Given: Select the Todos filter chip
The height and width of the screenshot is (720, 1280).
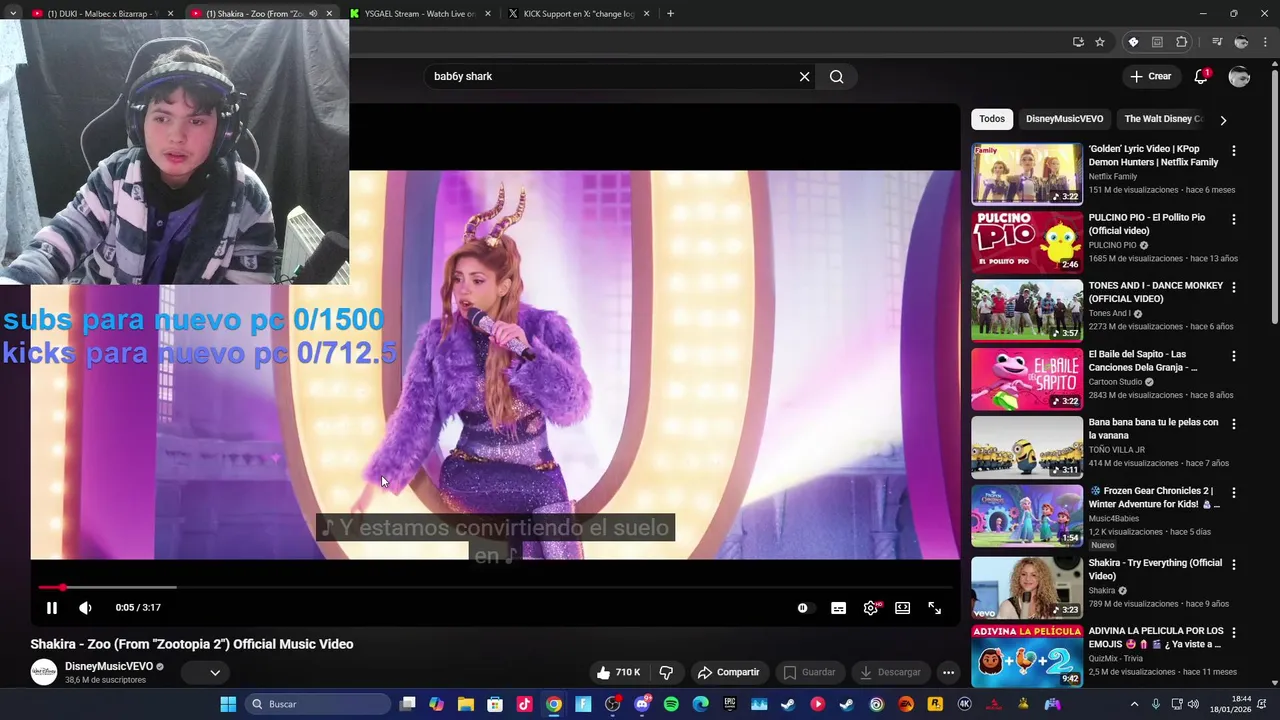Looking at the screenshot, I should (992, 119).
